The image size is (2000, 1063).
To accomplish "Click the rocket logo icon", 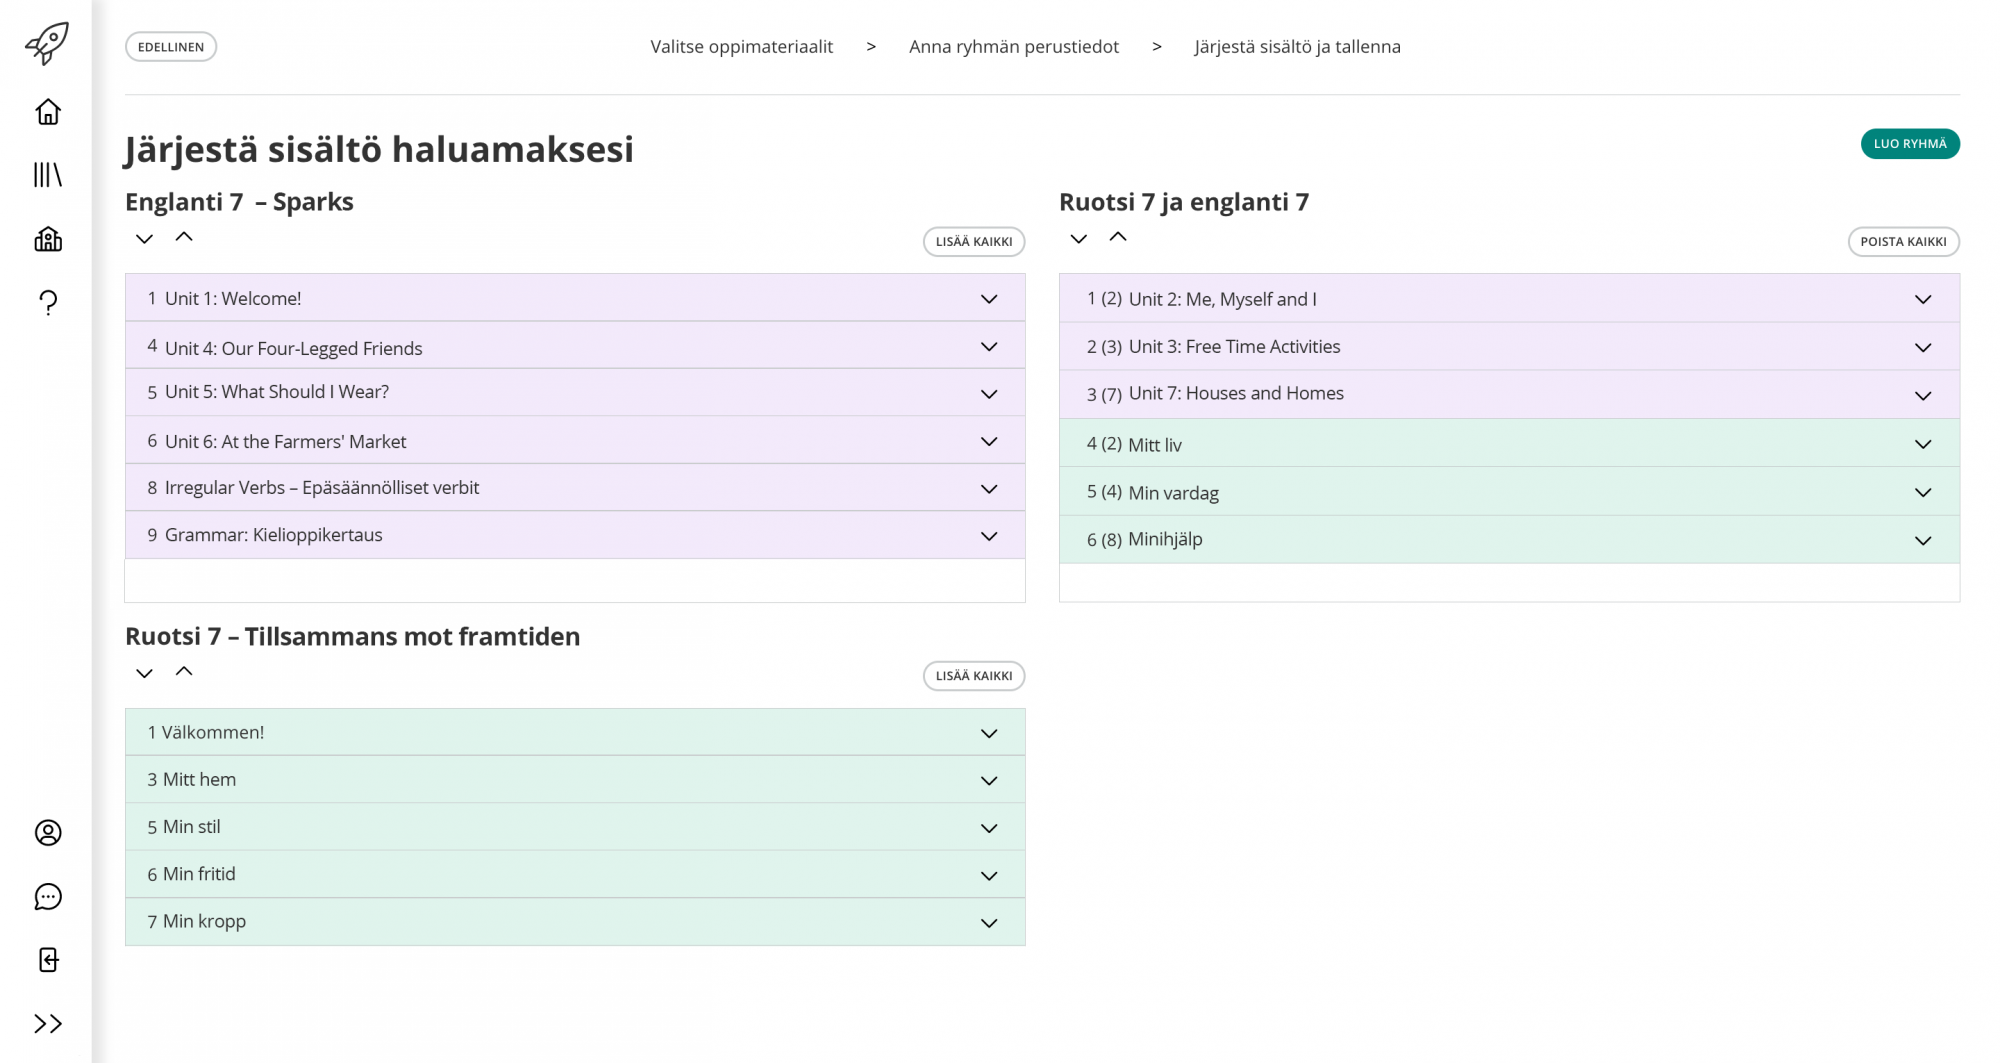I will pos(47,43).
